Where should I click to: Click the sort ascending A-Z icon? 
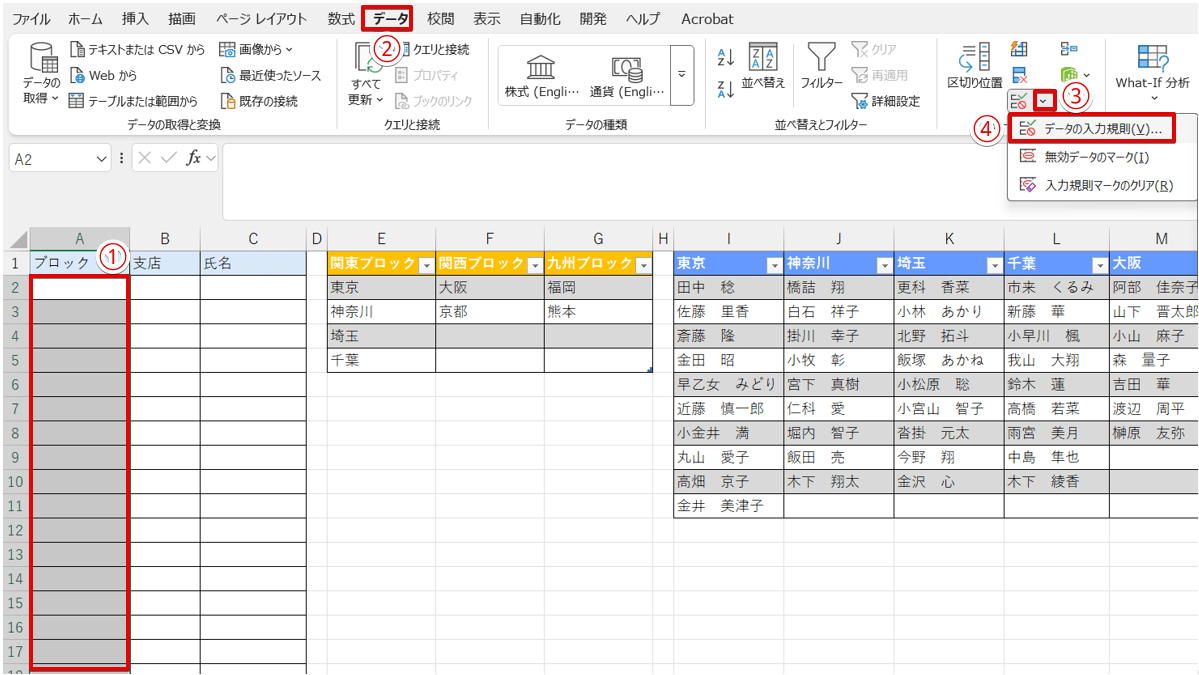coord(726,58)
